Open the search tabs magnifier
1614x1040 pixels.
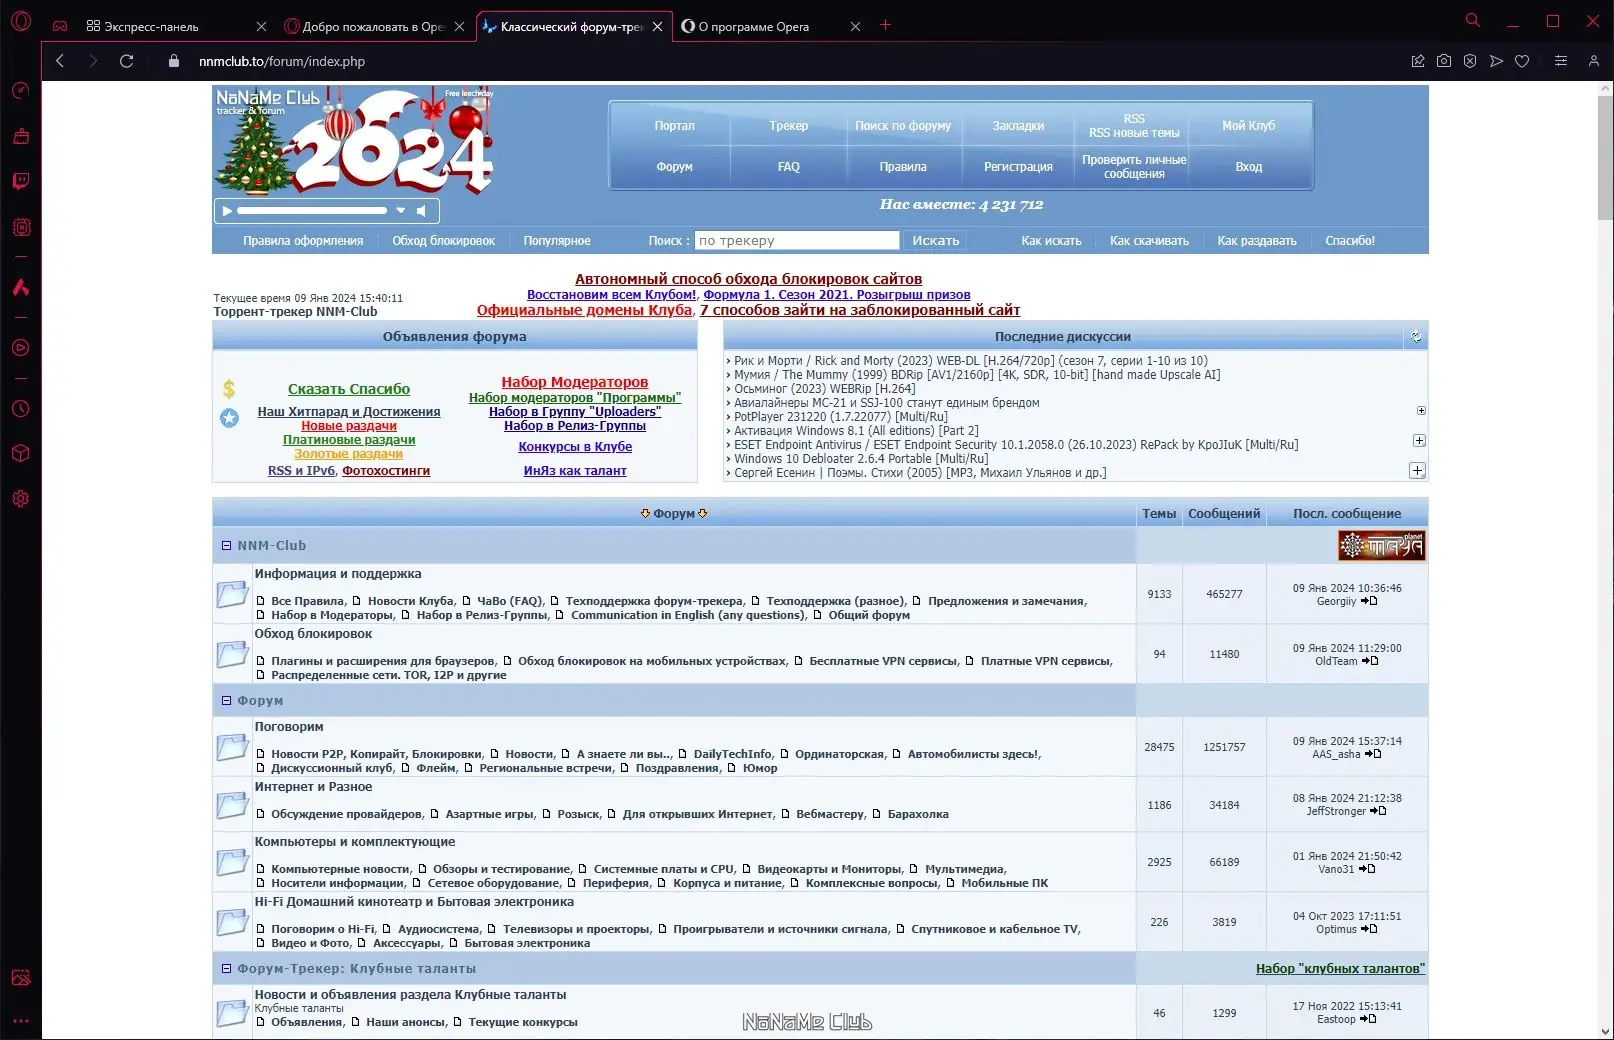1473,20
